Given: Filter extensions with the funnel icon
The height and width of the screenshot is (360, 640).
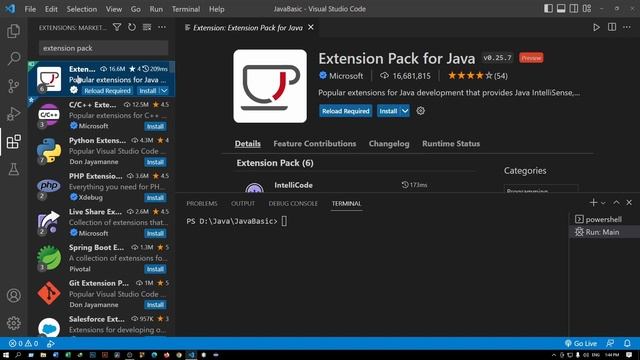Looking at the screenshot, I should (x=117, y=27).
